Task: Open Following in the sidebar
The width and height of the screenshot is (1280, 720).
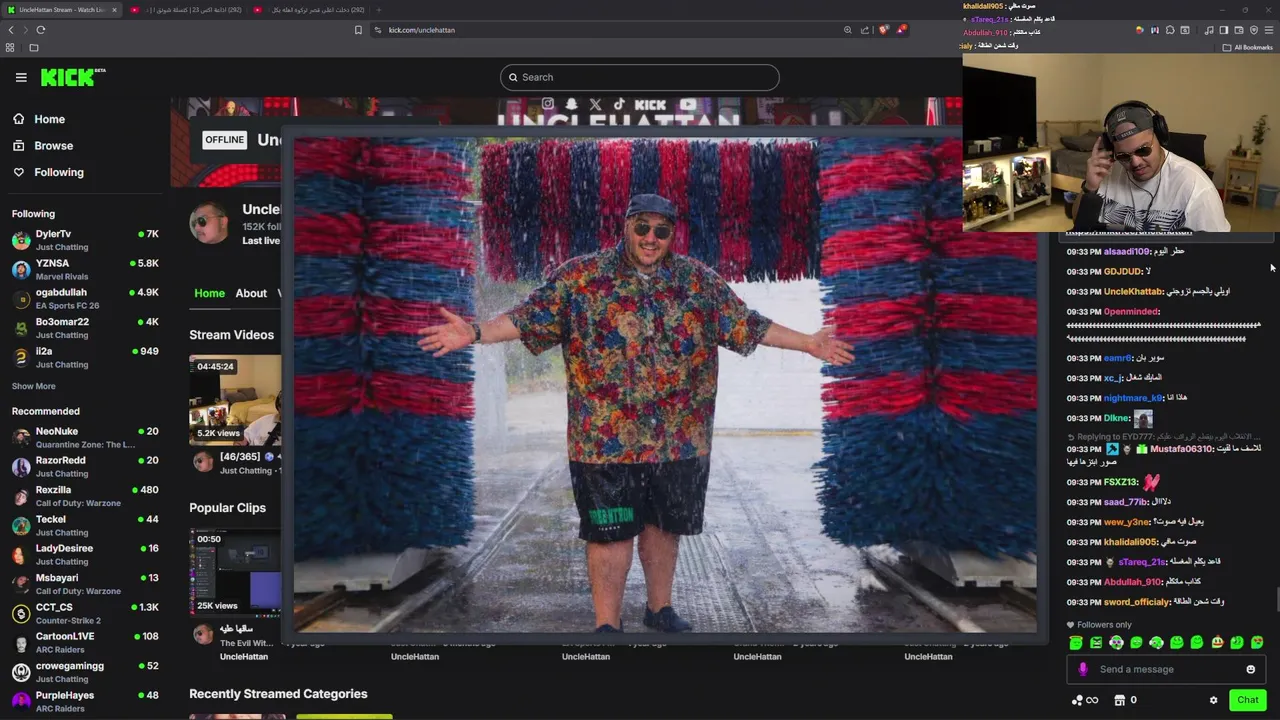Action: (48, 172)
